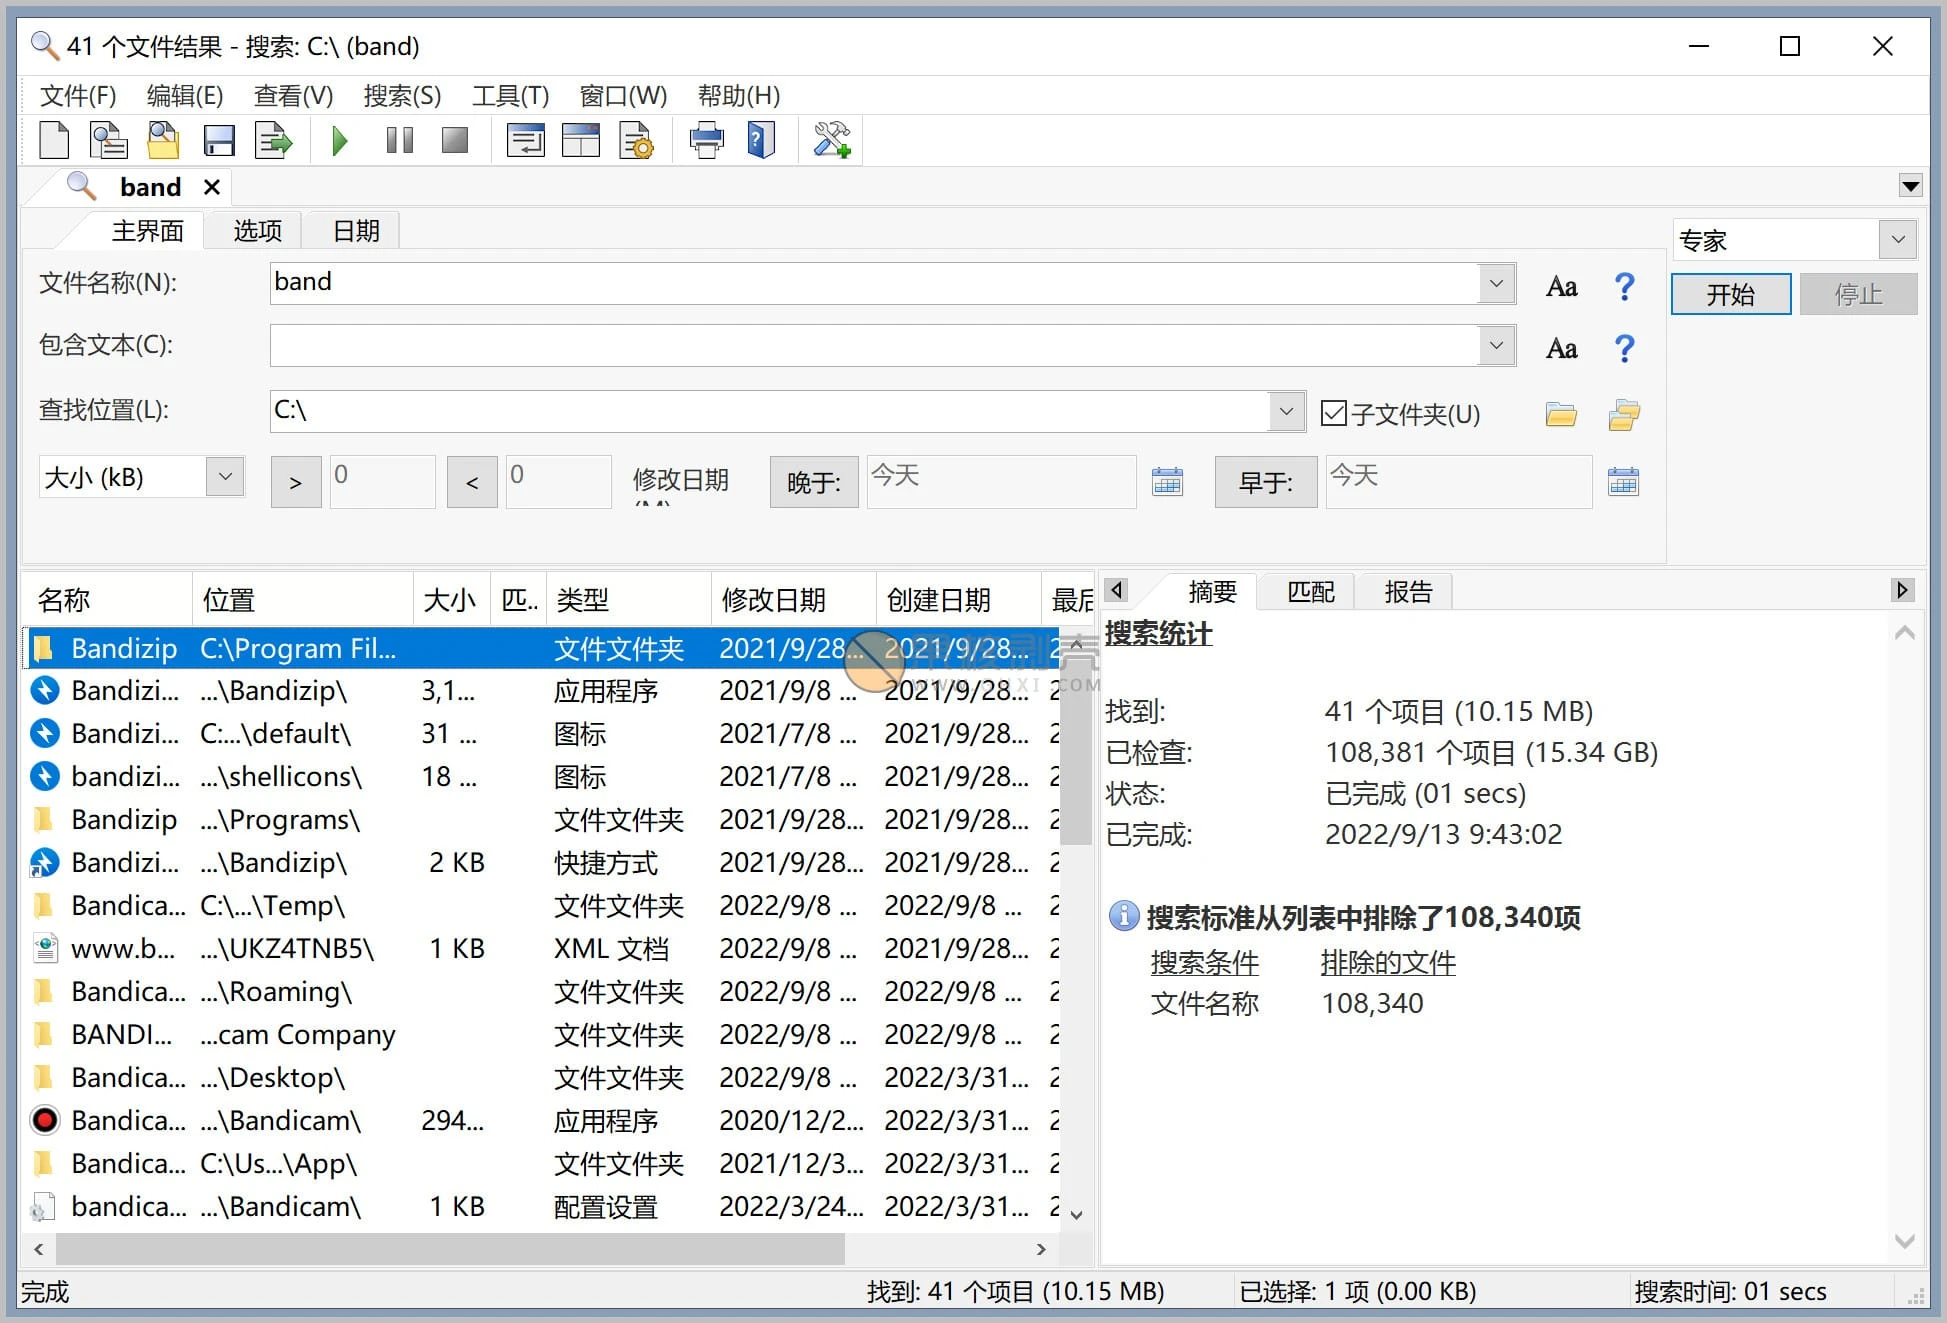The height and width of the screenshot is (1323, 1947).
Task: Expand the file name history dropdown
Action: click(x=1496, y=284)
